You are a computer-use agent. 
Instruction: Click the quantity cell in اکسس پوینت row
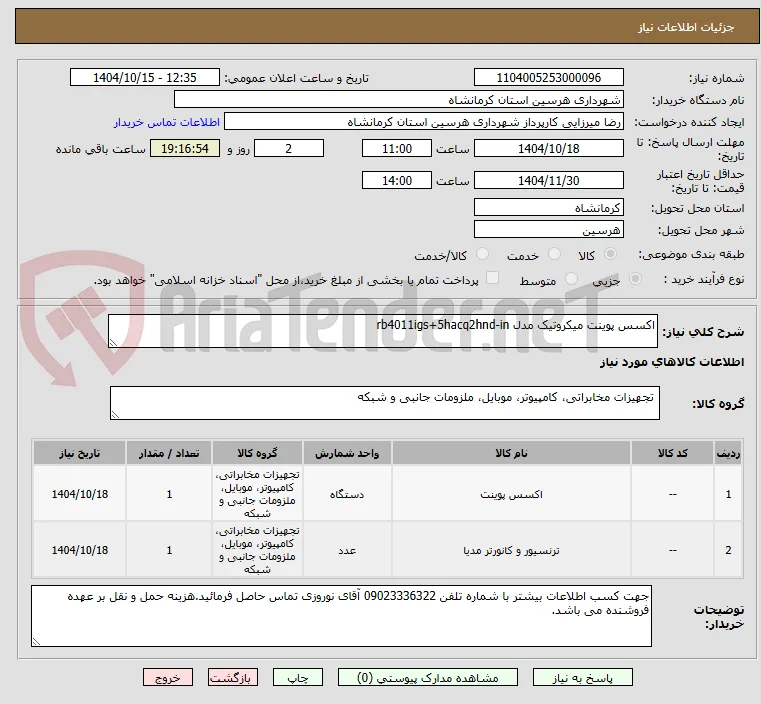pyautogui.click(x=169, y=494)
